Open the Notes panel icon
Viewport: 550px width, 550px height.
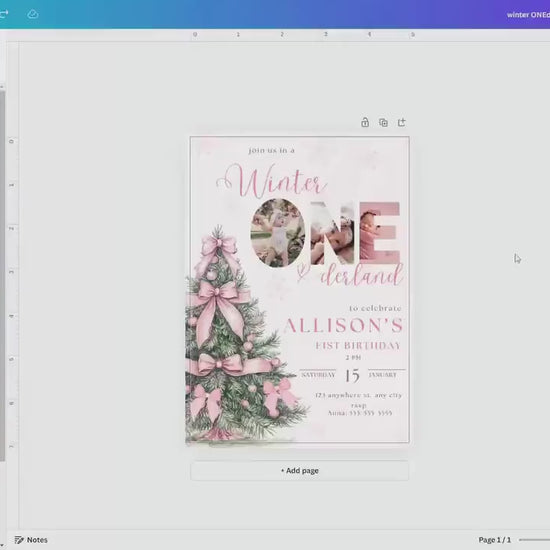(19, 539)
